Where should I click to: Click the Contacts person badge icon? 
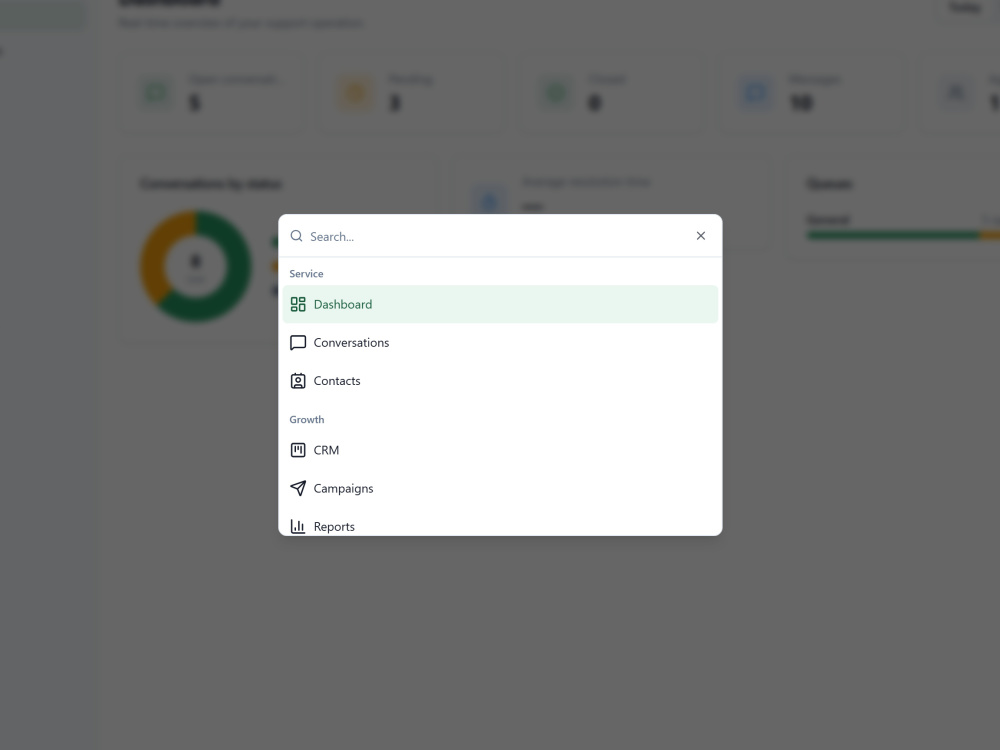coord(298,381)
